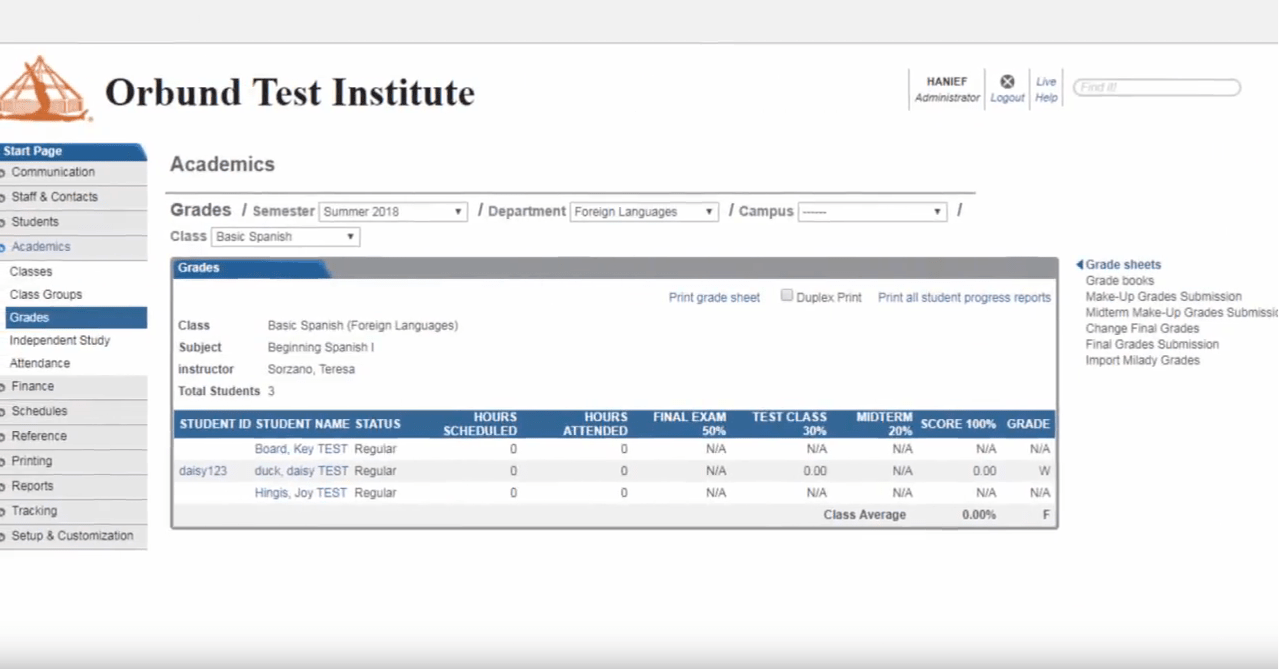The image size is (1279, 669).
Task: Click the arrow icon beside Setup & Customization
Action: pos(6,536)
